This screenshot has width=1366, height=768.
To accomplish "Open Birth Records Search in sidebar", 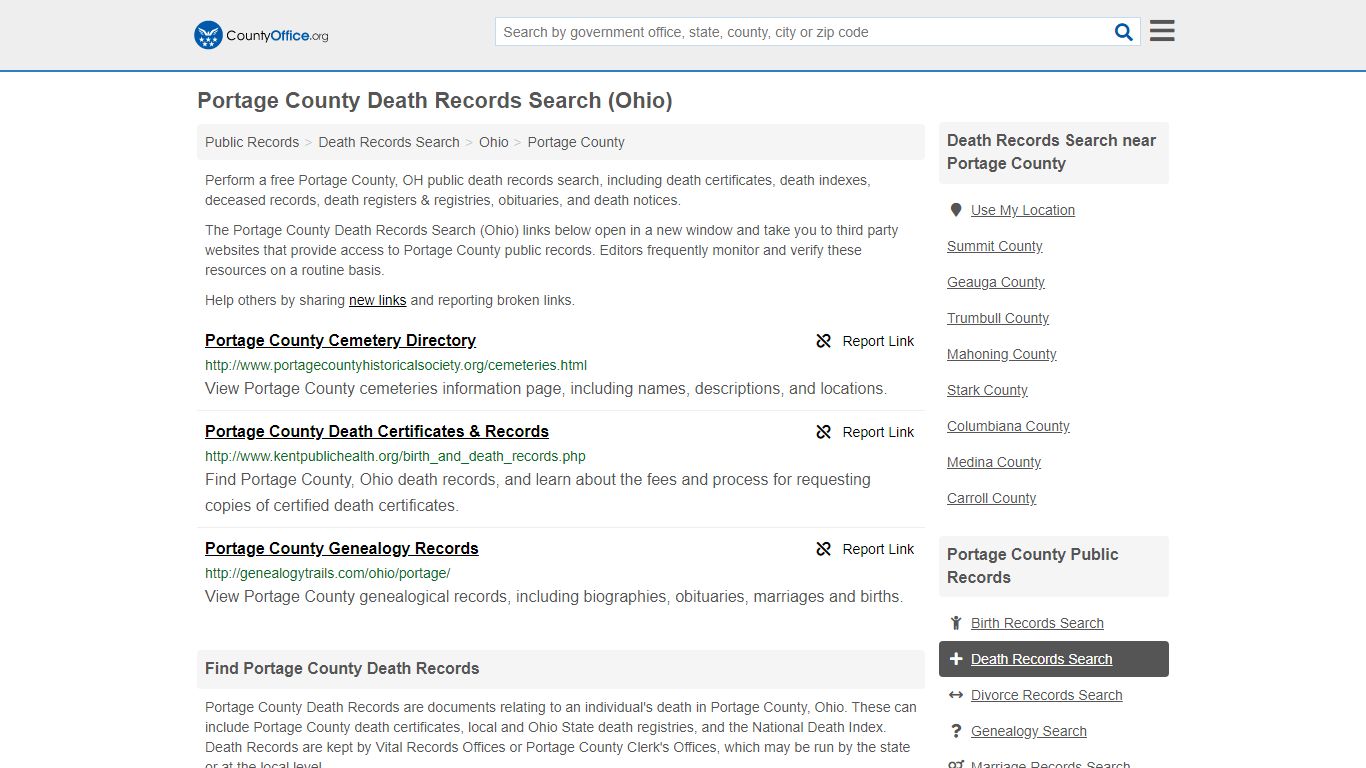I will click(1037, 623).
